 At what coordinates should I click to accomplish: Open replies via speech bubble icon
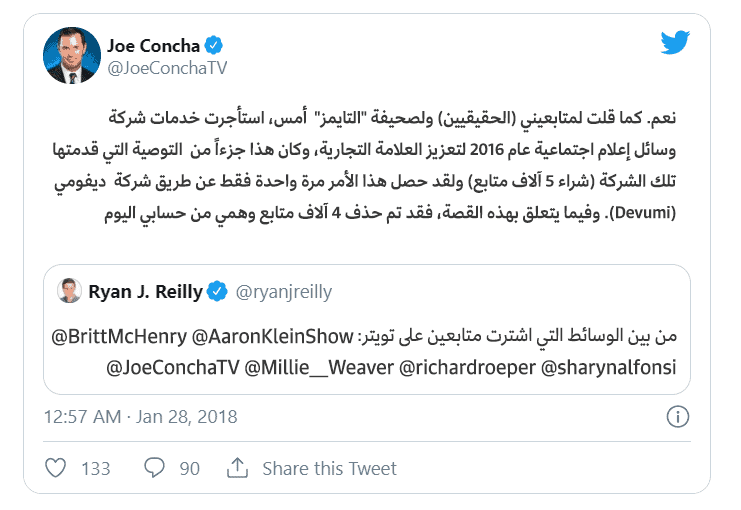click(x=154, y=468)
